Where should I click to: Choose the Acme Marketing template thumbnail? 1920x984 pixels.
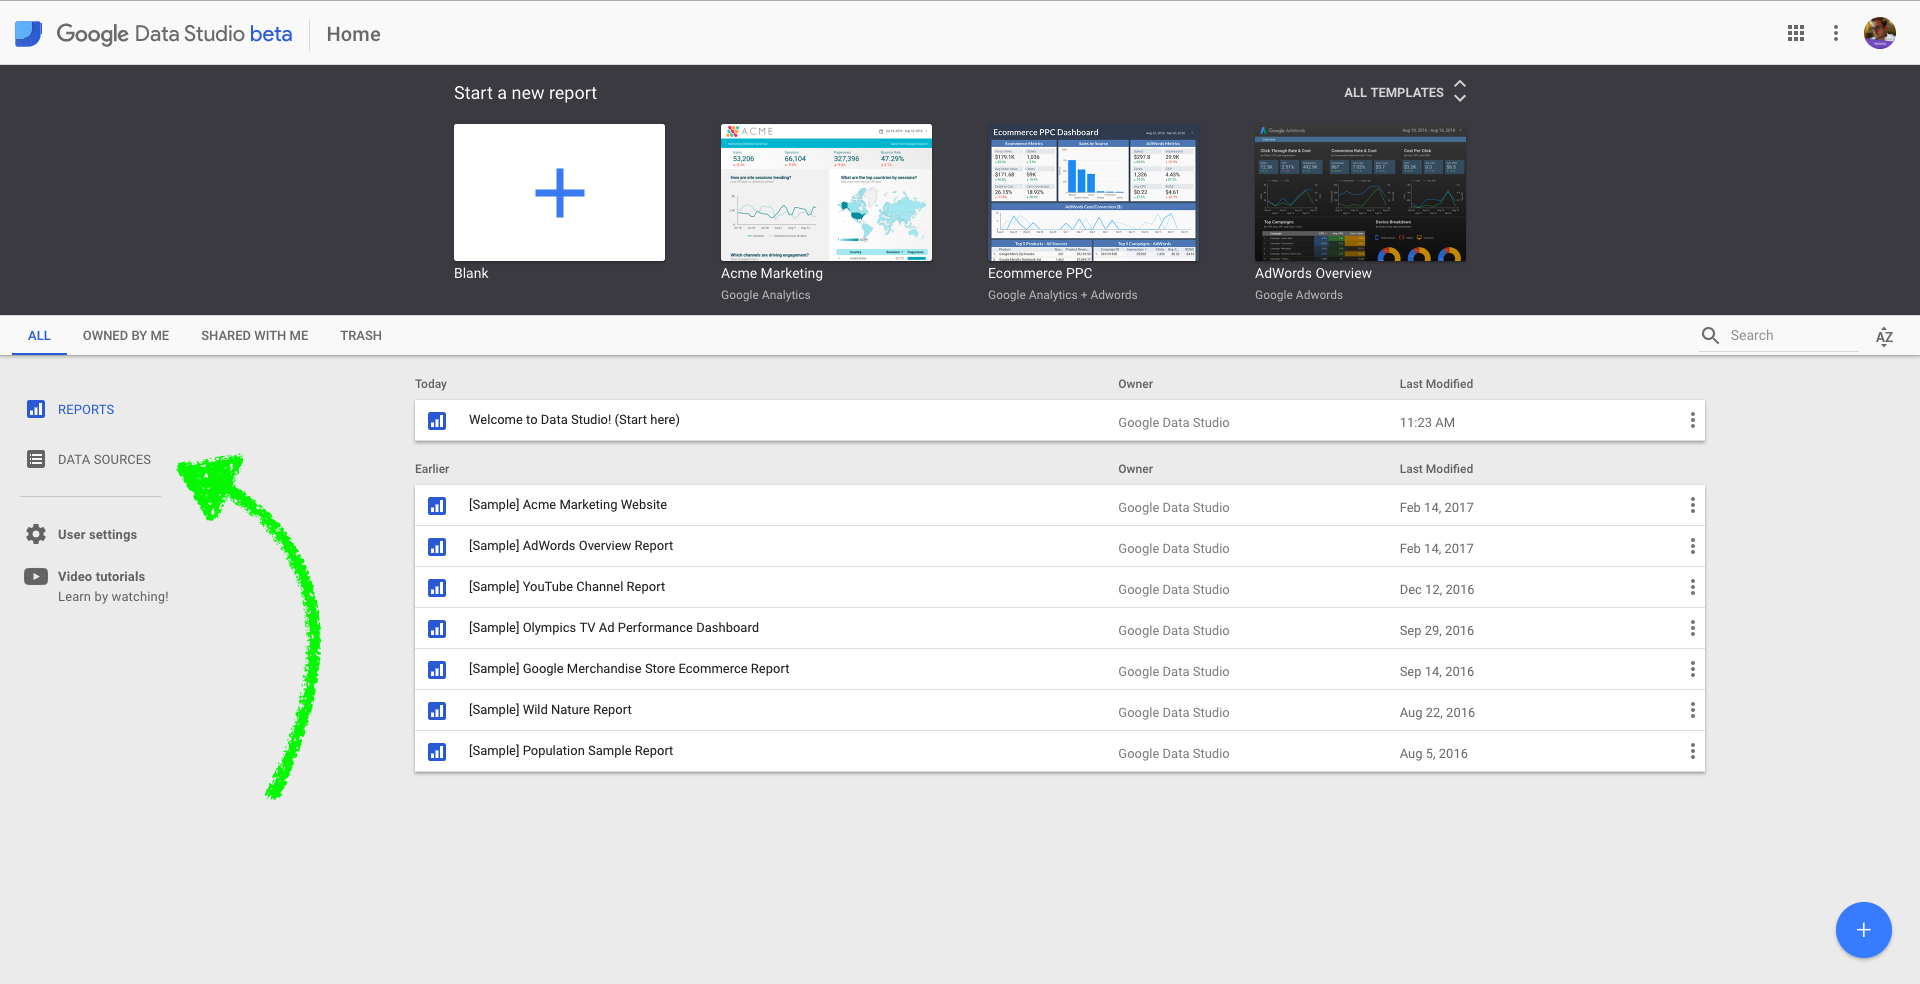[x=826, y=192]
